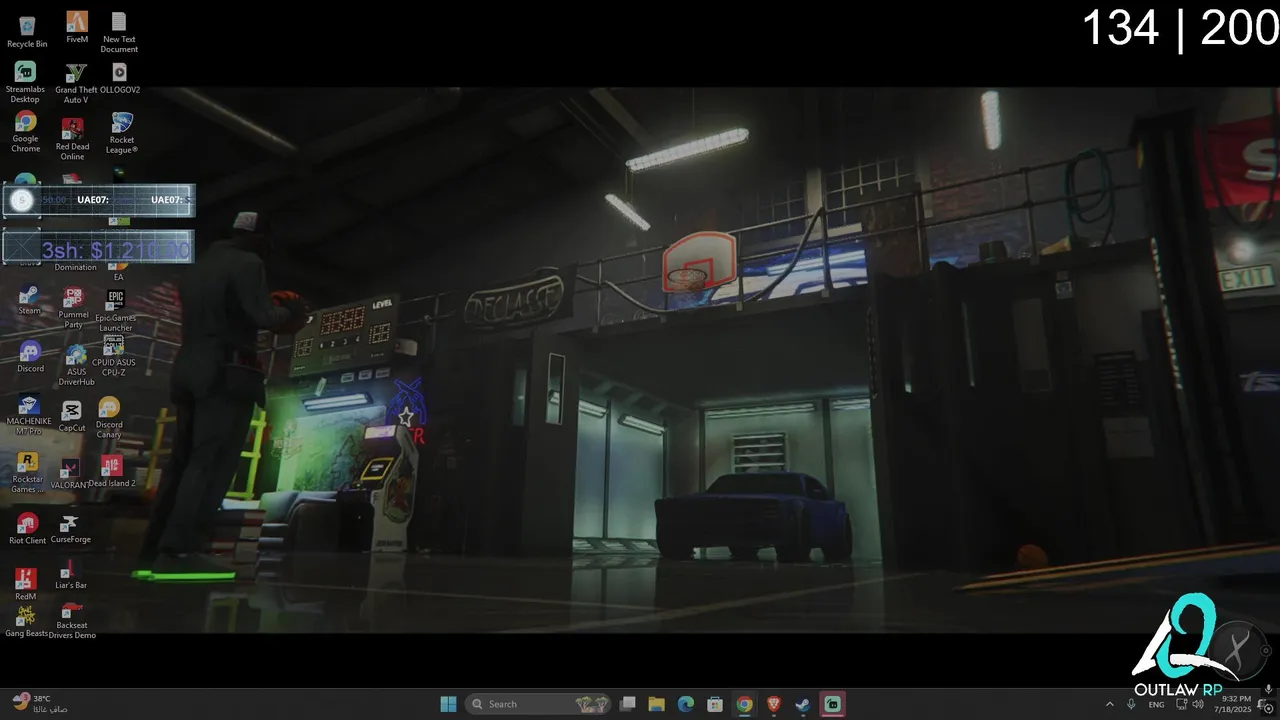Open the Recycle Bin desktop icon
This screenshot has height=720, width=1280.
(27, 31)
